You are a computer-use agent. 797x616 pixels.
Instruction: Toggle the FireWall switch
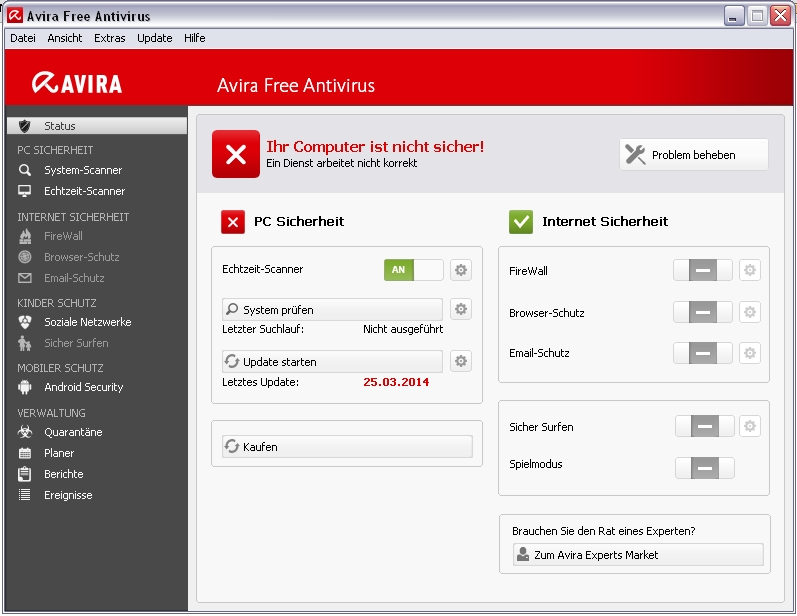click(x=703, y=270)
